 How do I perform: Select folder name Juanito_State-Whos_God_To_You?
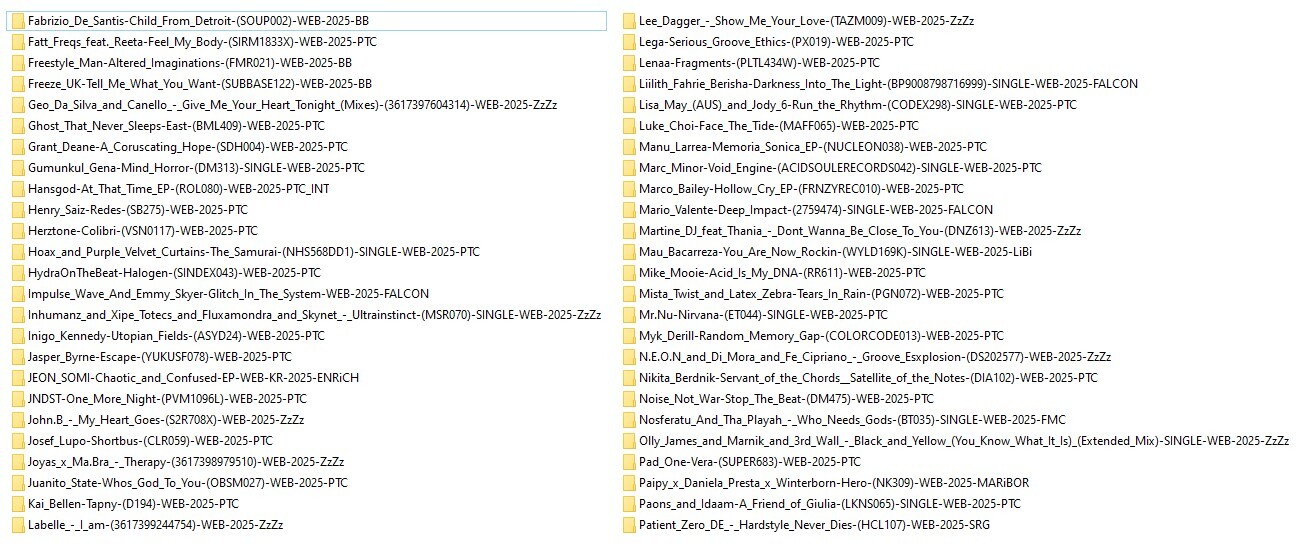pyautogui.click(x=188, y=483)
